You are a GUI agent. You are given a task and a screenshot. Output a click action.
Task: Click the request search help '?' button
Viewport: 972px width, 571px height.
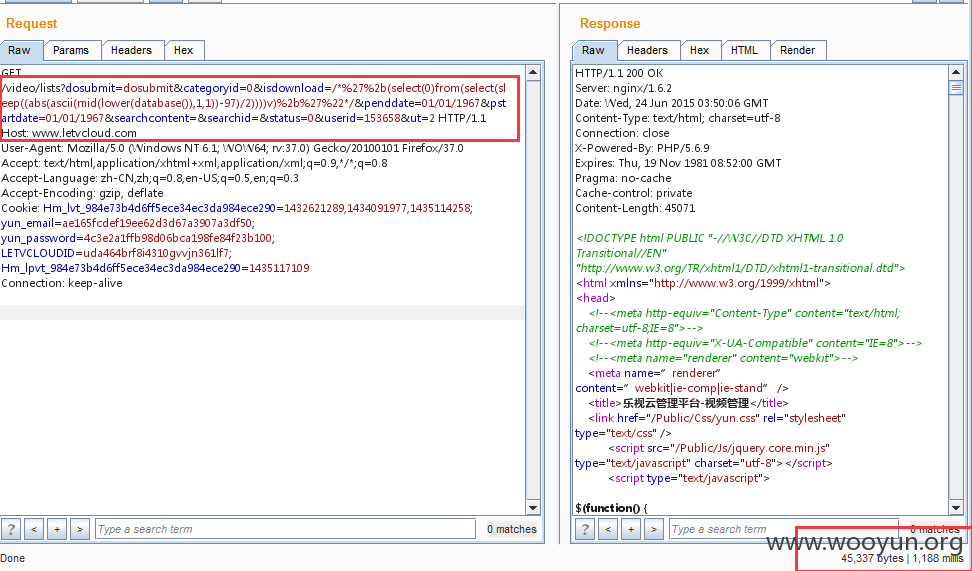[x=11, y=529]
